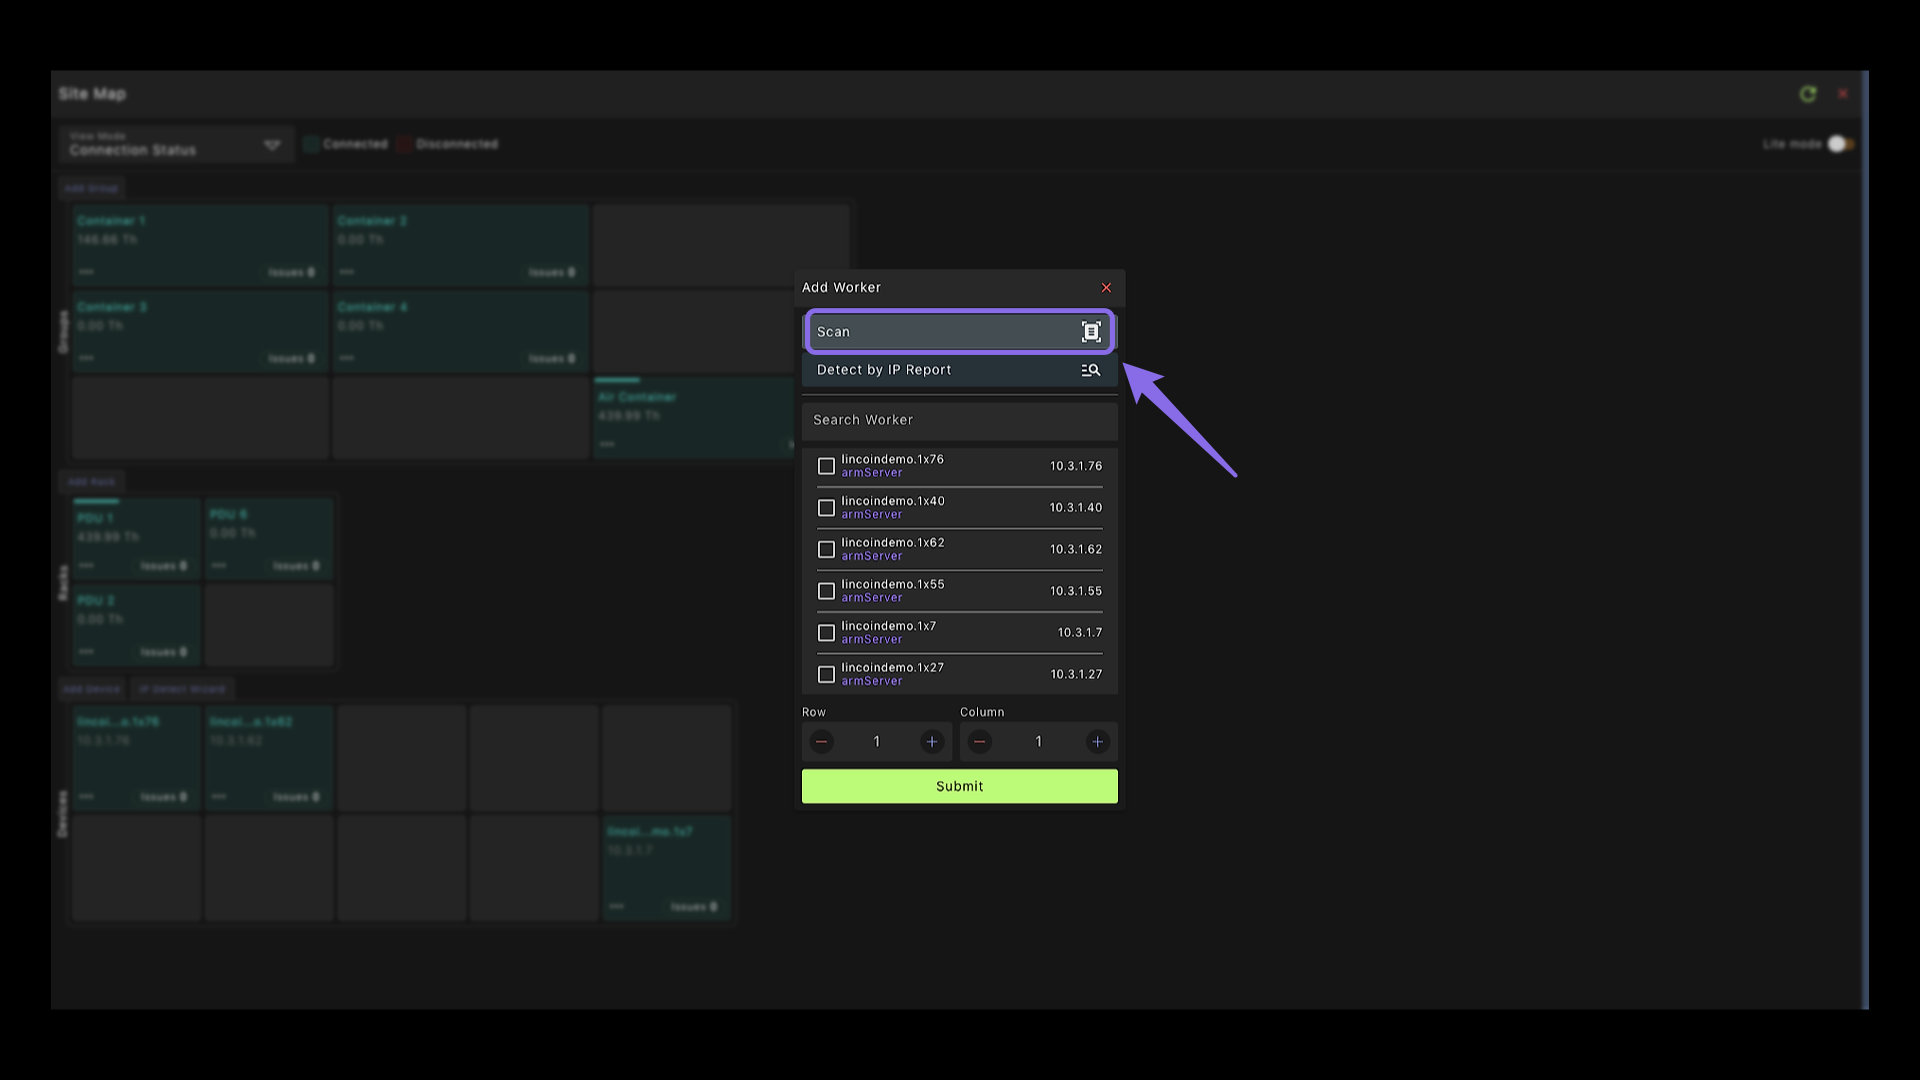Viewport: 1920px width, 1080px height.
Task: Check the lincoindemo.1x40 worker checkbox
Action: pyautogui.click(x=826, y=508)
